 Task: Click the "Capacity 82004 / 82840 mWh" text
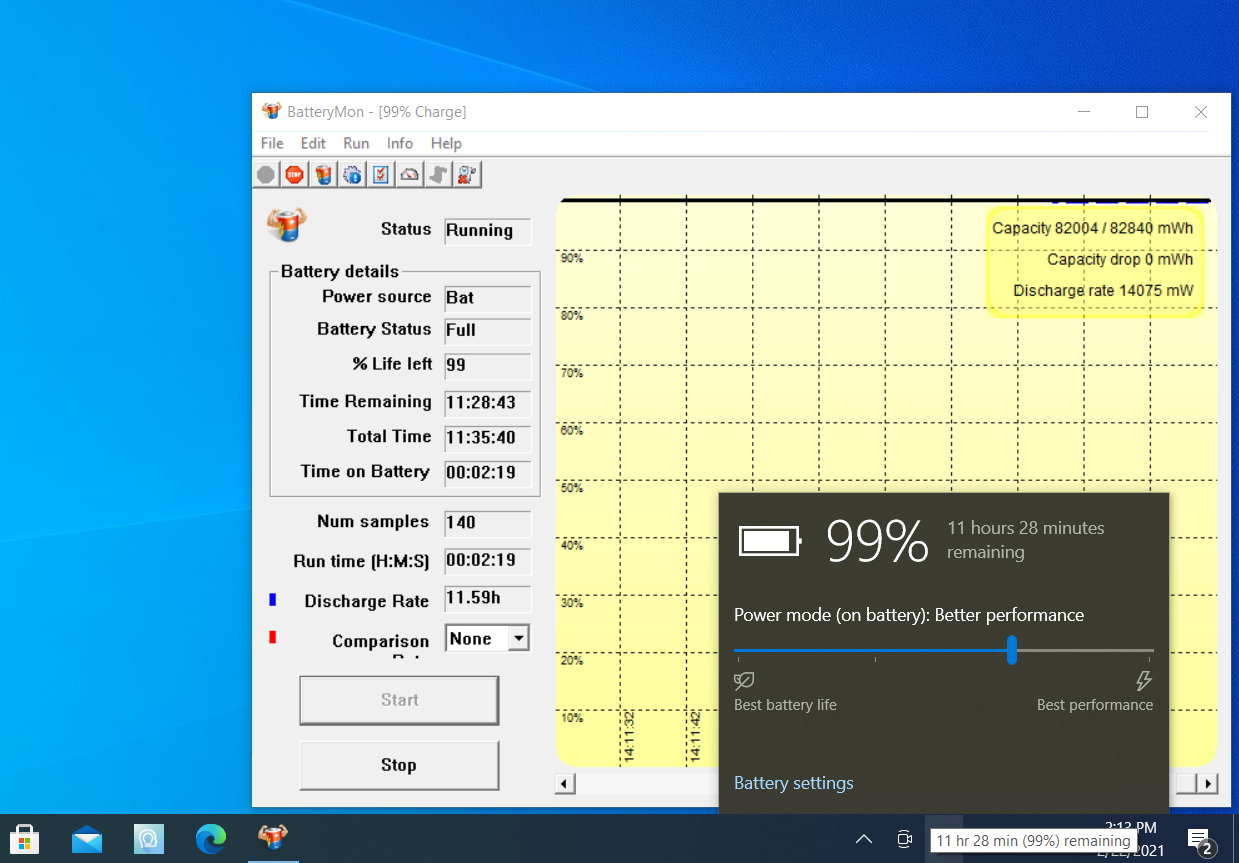1092,228
